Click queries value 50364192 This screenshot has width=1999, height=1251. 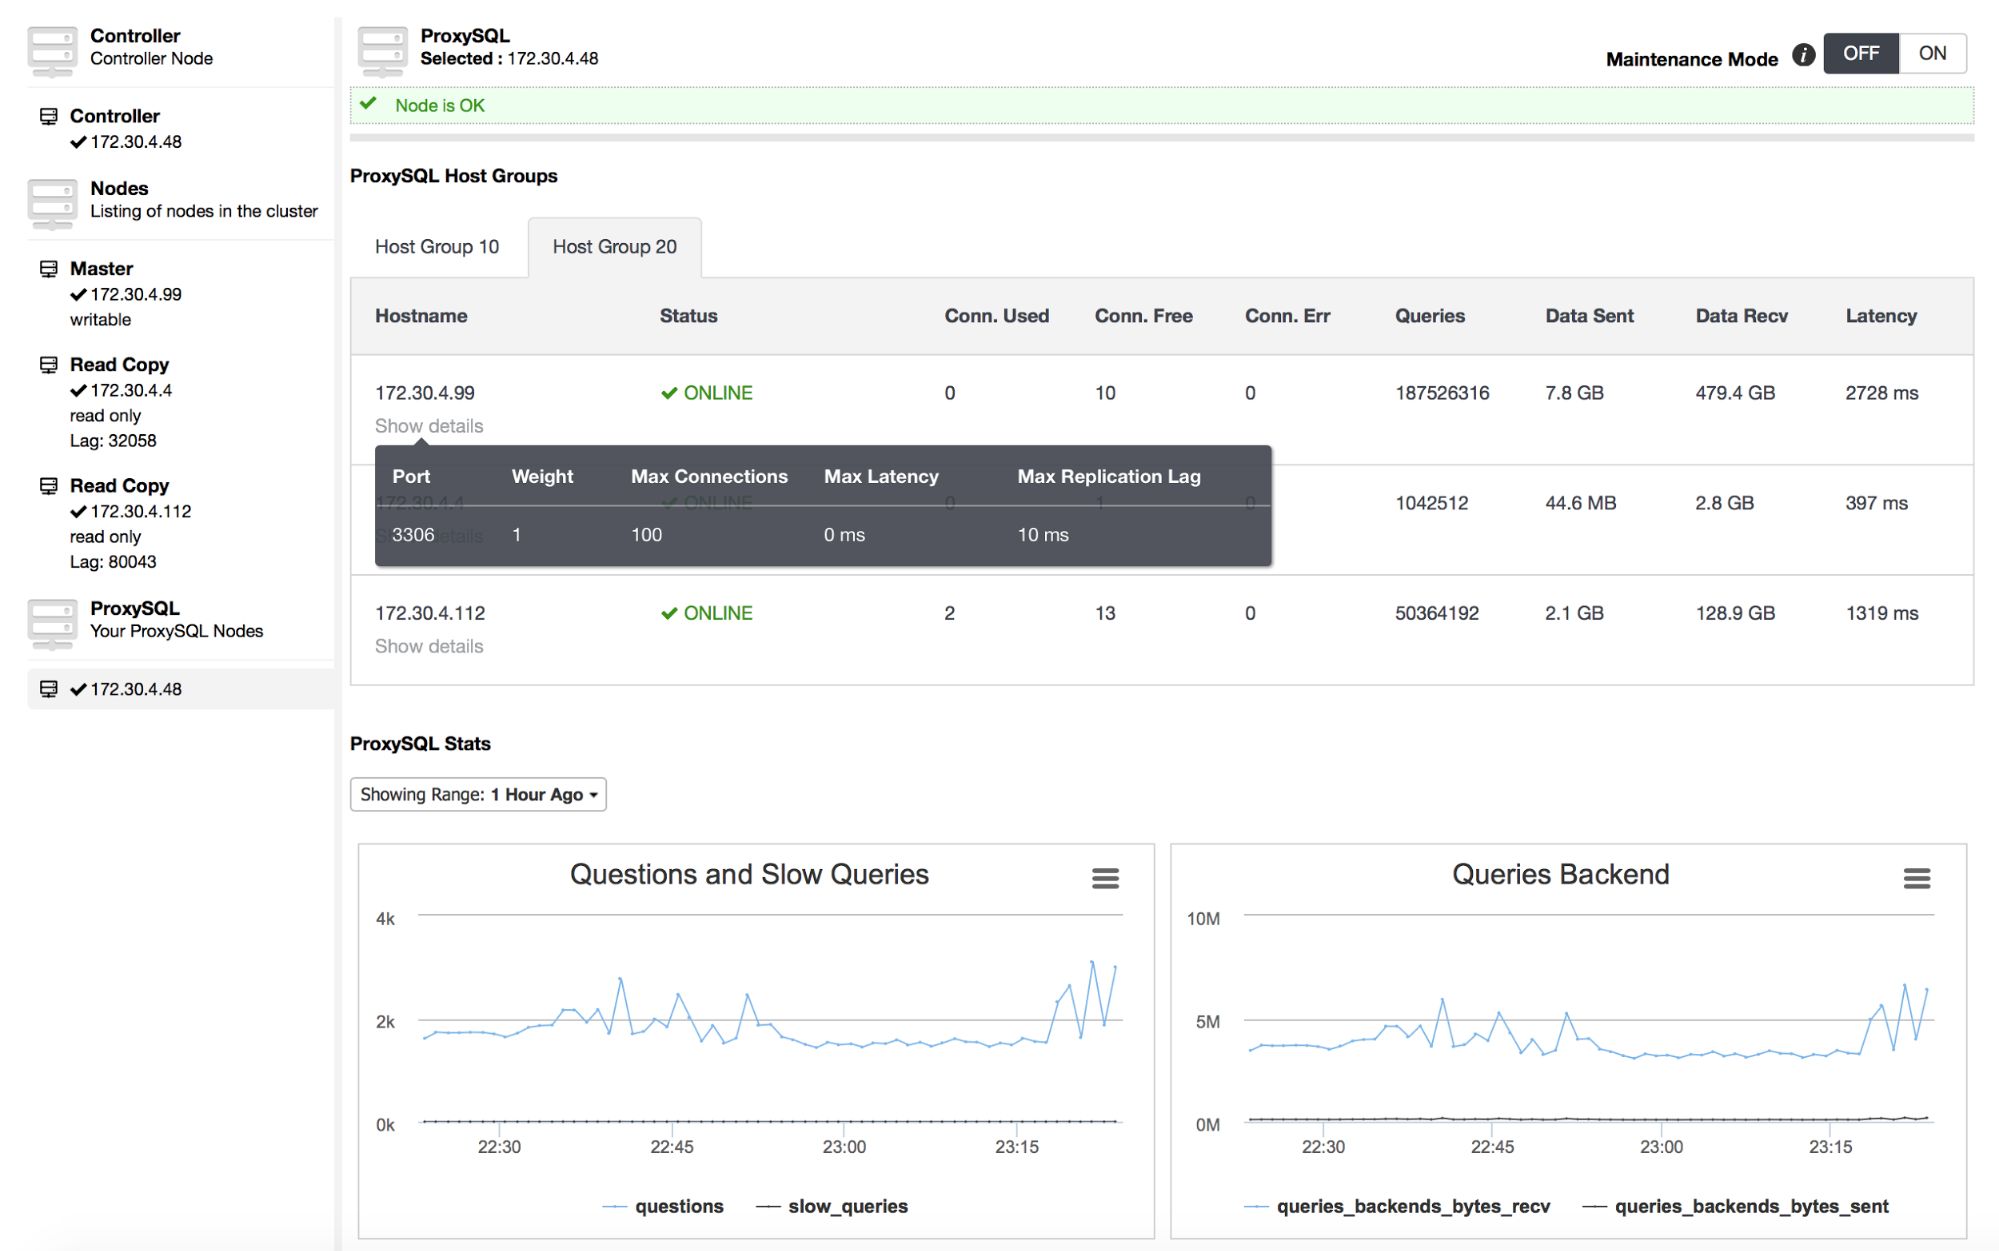coord(1437,613)
